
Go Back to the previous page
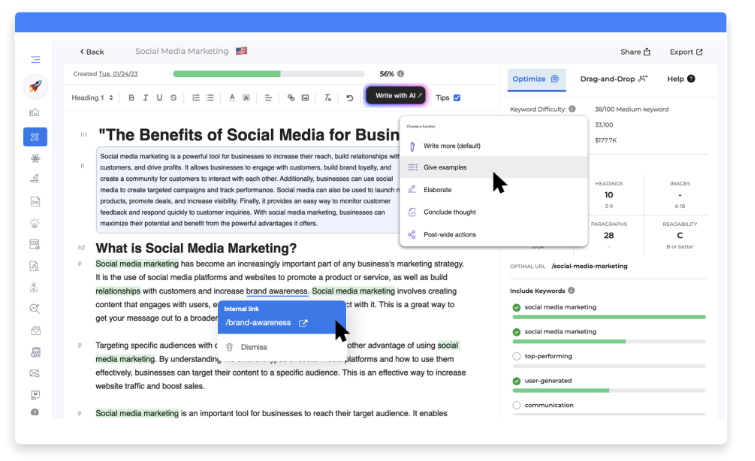(x=92, y=52)
